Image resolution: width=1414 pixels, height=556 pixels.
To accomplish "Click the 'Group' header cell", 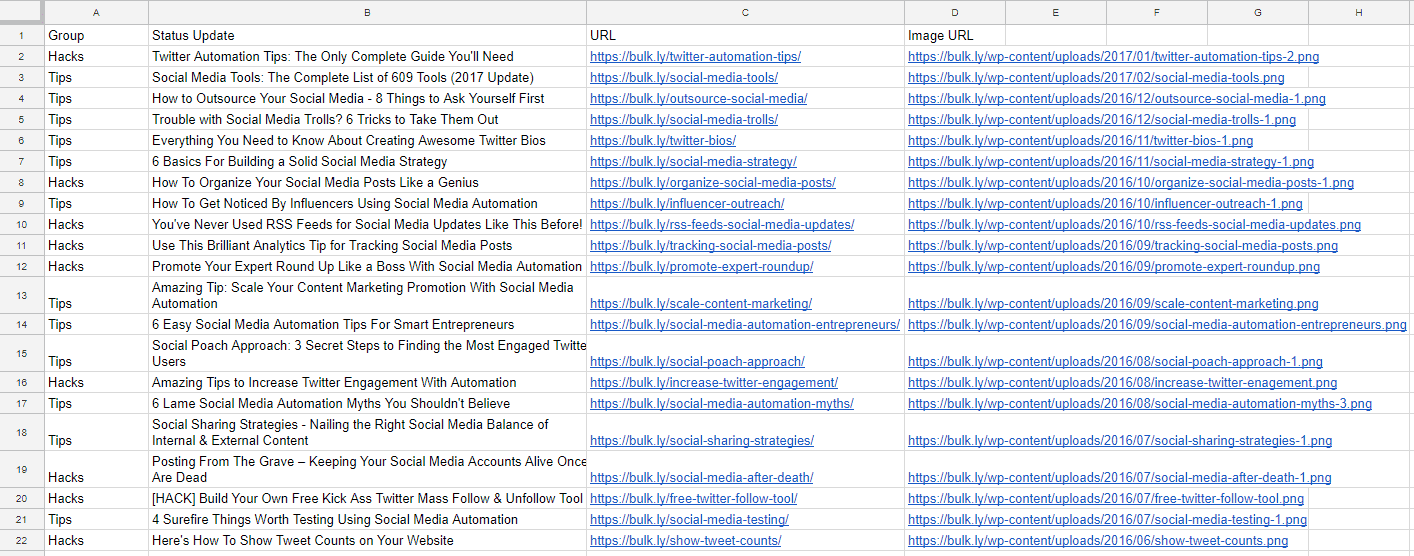I will click(96, 36).
